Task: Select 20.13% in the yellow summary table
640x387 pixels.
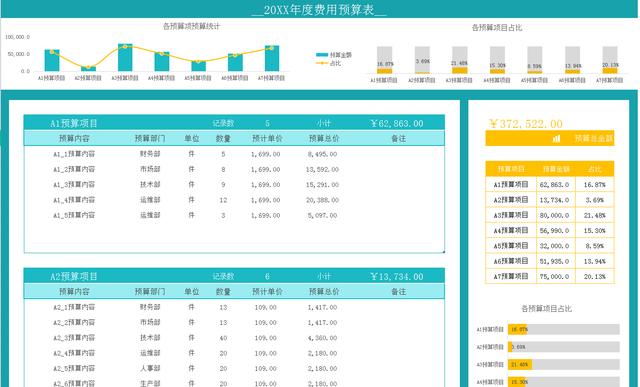Action: point(595,277)
